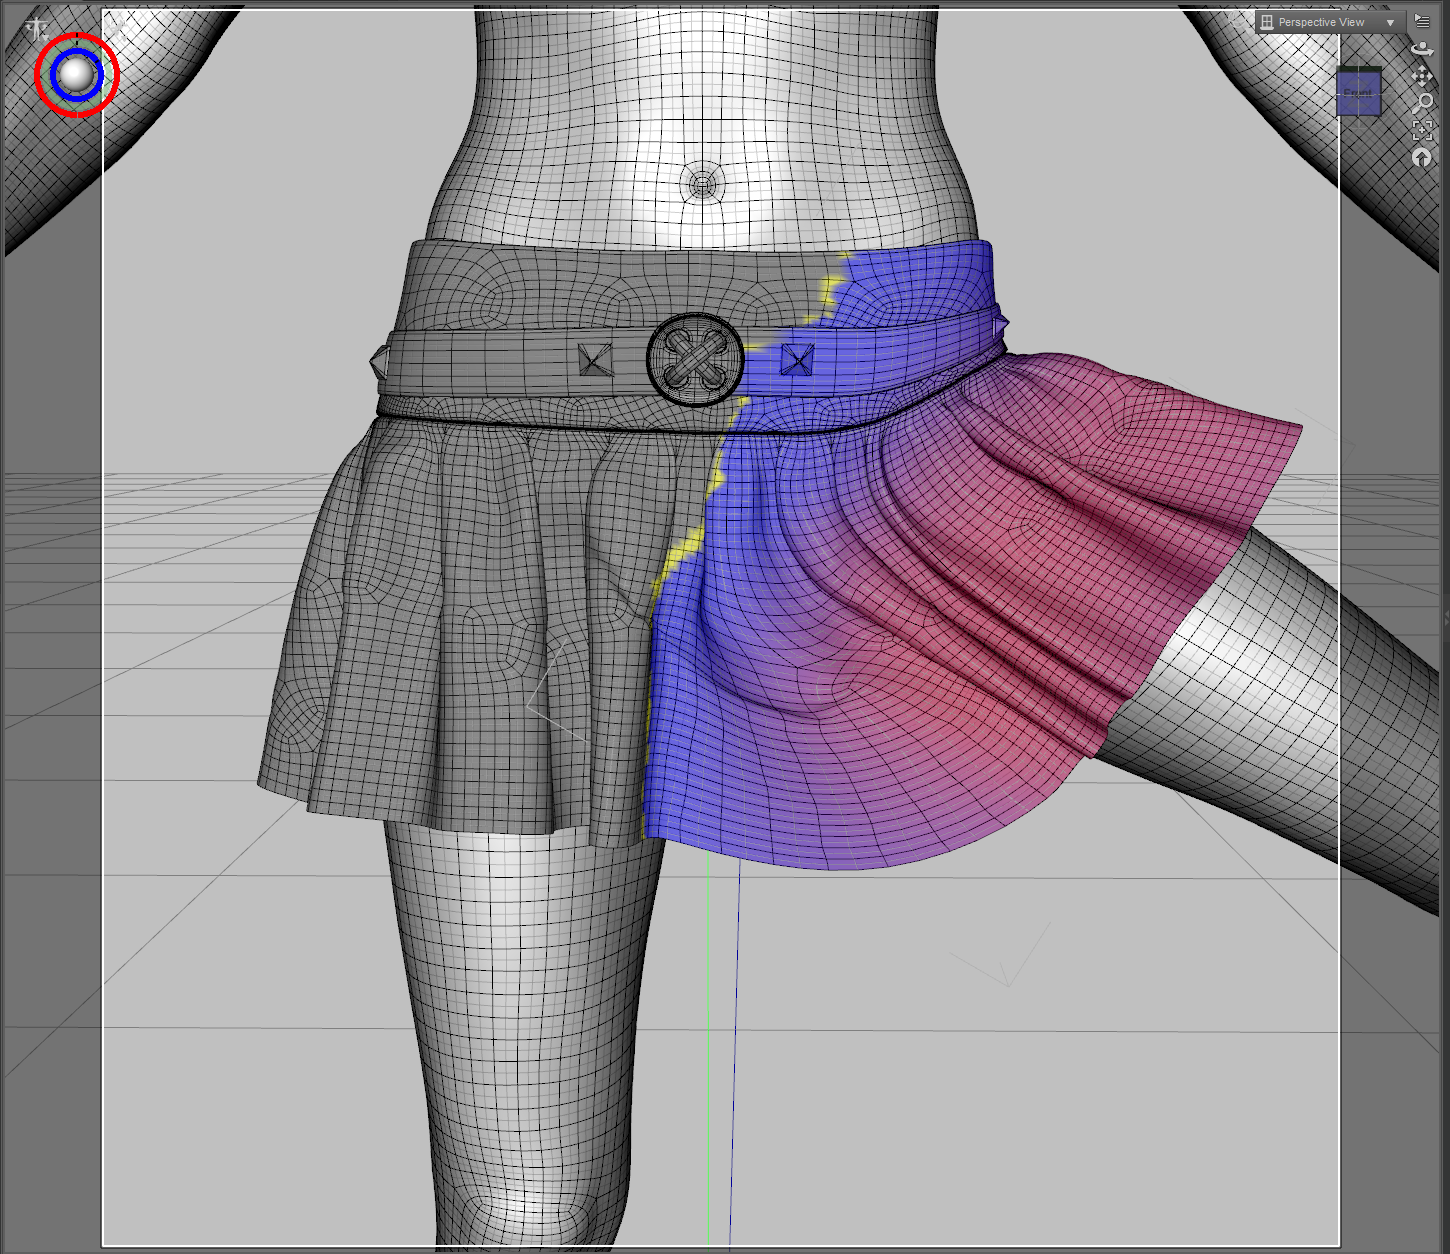Click the round cross-stitched belt button

(x=695, y=359)
